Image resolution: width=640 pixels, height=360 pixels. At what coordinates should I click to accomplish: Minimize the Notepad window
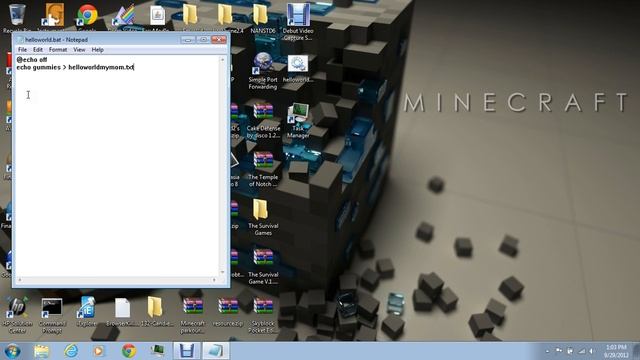(x=188, y=40)
